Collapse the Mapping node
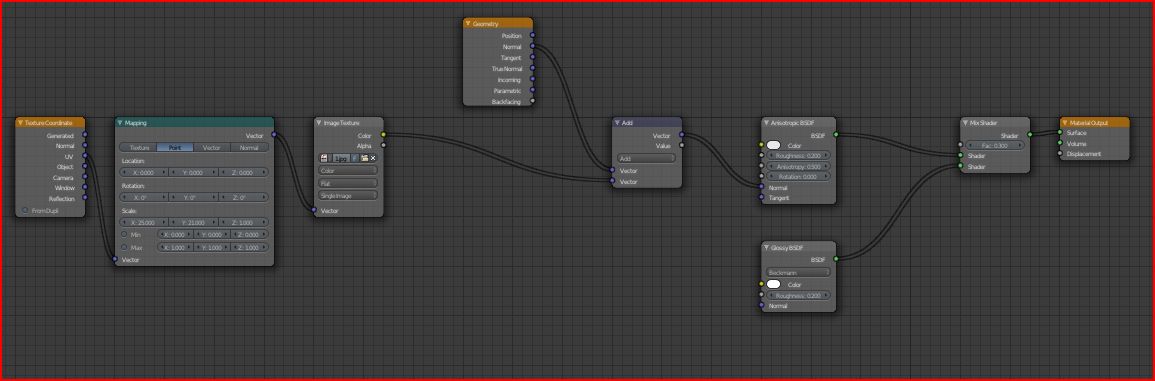Viewport: 1155px width, 381px height. pyautogui.click(x=120, y=123)
